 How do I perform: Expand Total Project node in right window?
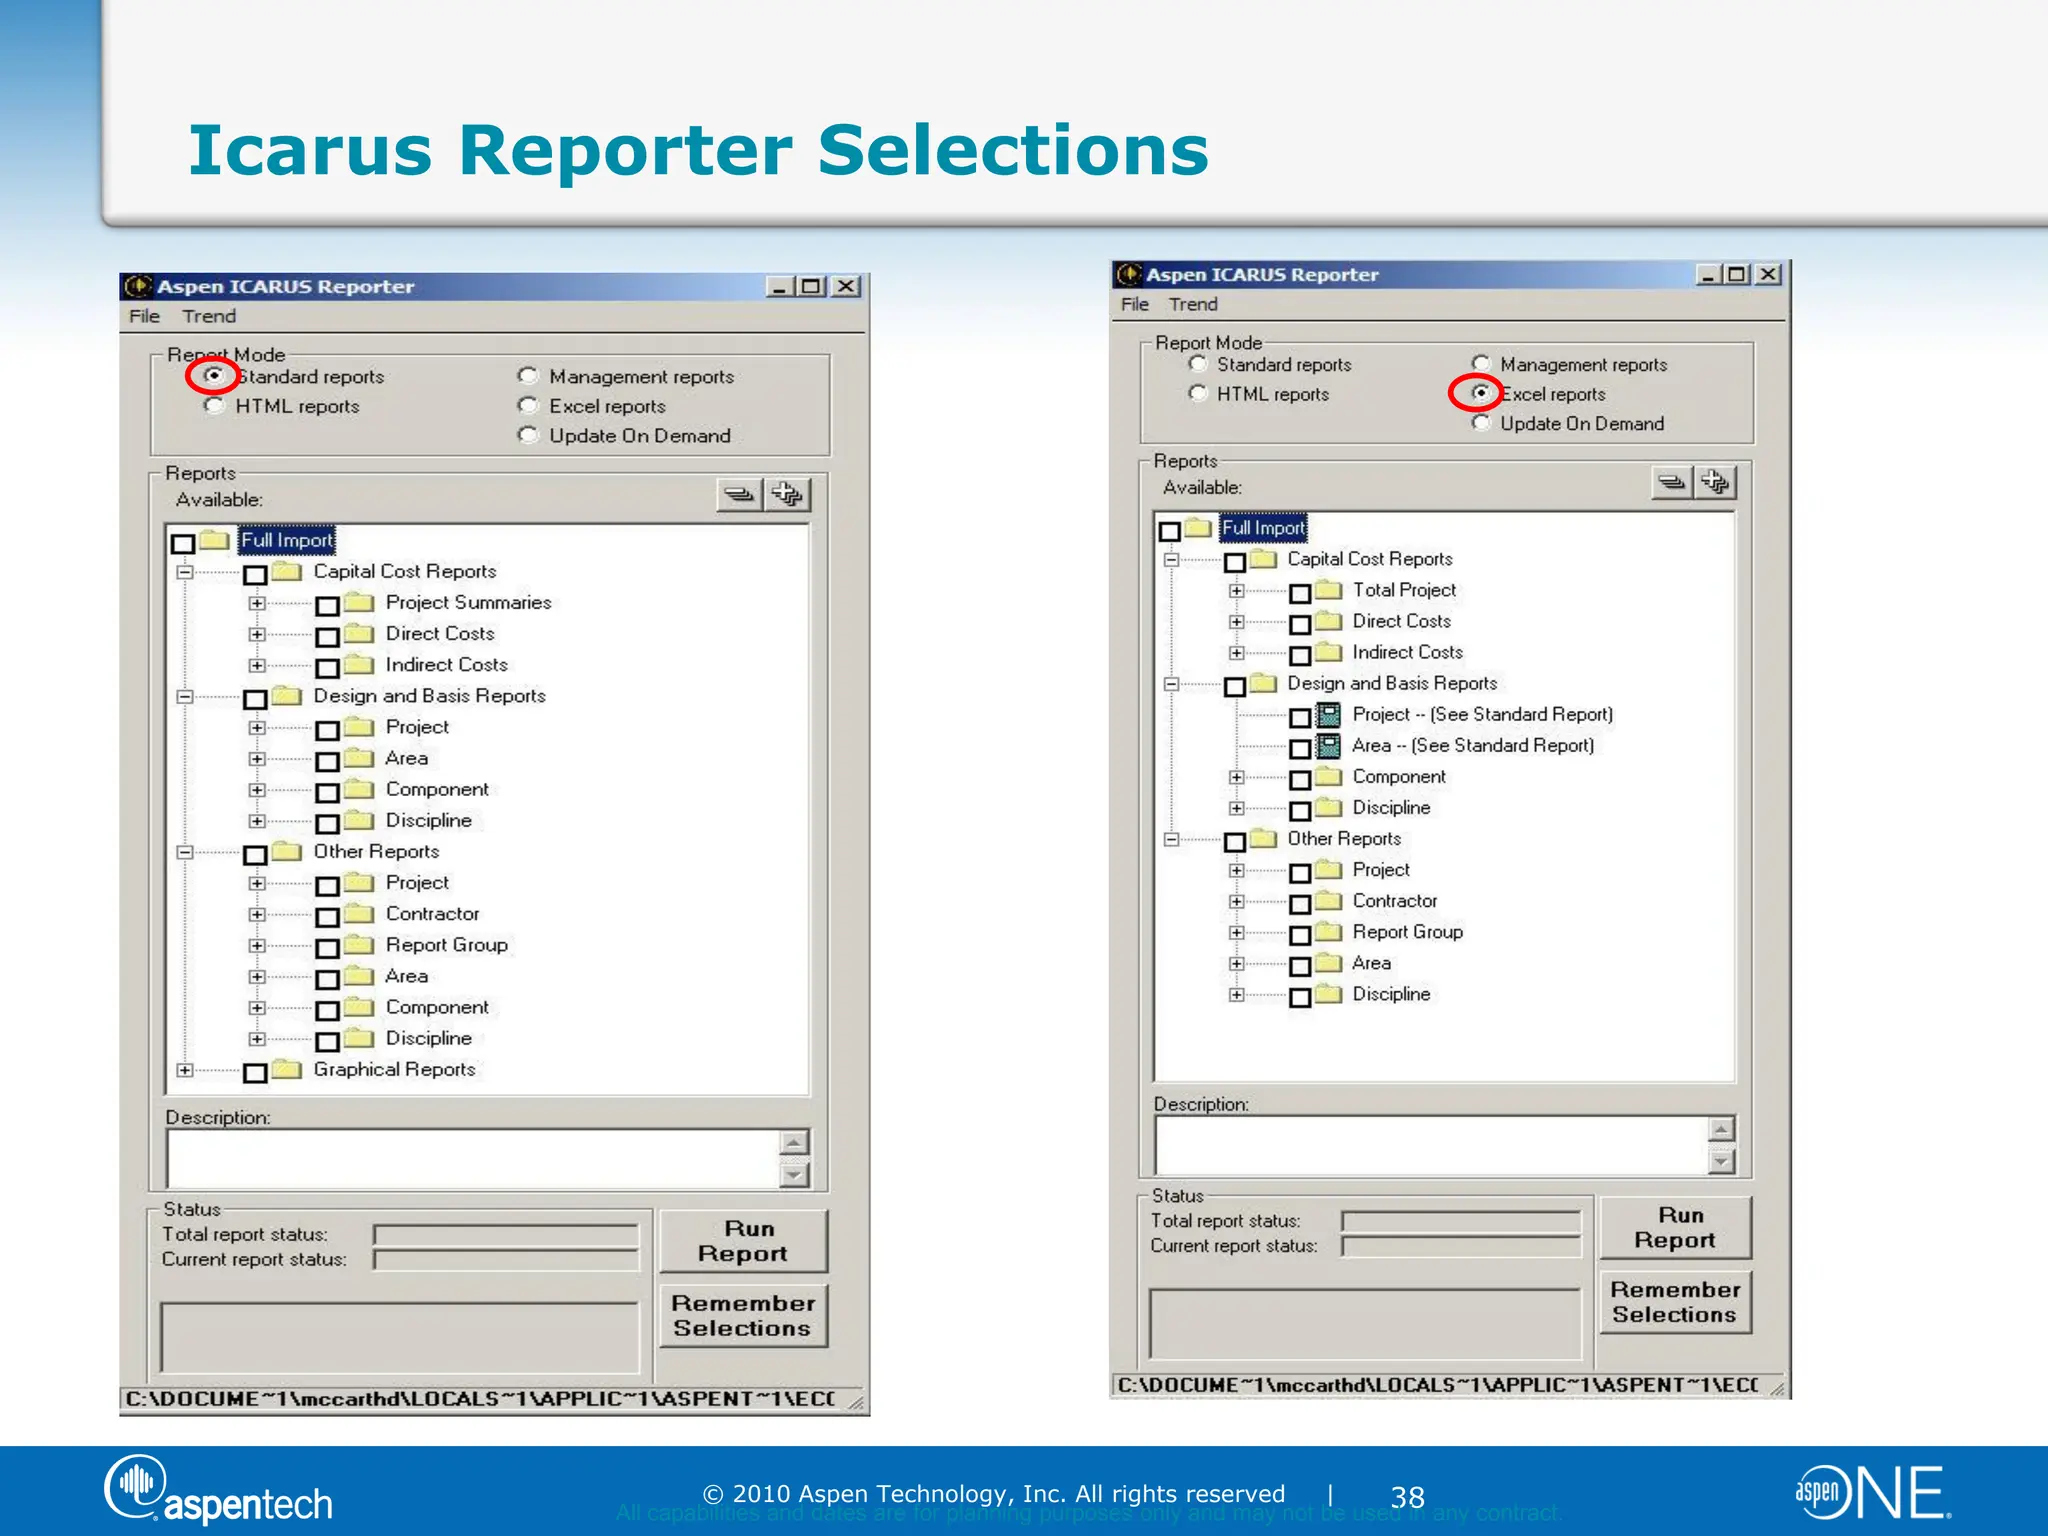1237,591
